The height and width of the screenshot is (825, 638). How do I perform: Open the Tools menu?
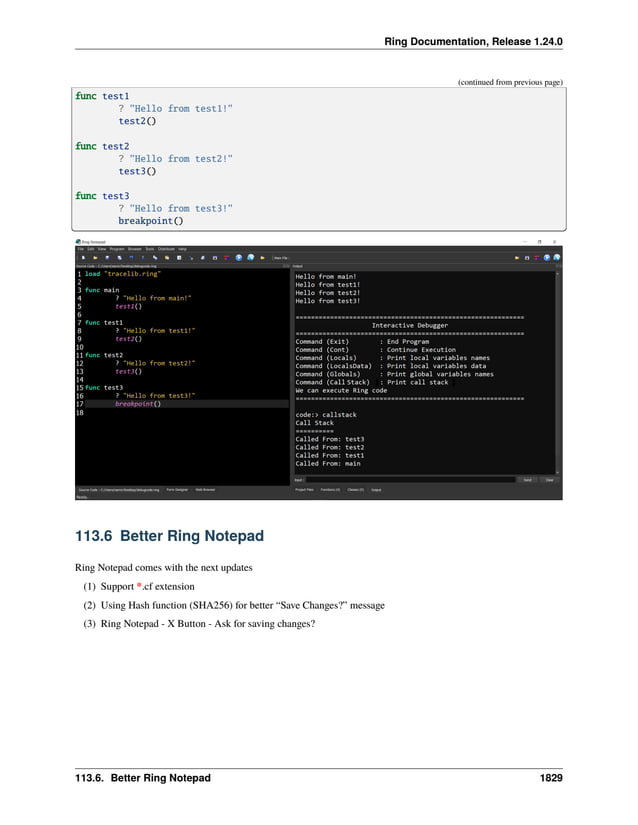pyautogui.click(x=149, y=249)
